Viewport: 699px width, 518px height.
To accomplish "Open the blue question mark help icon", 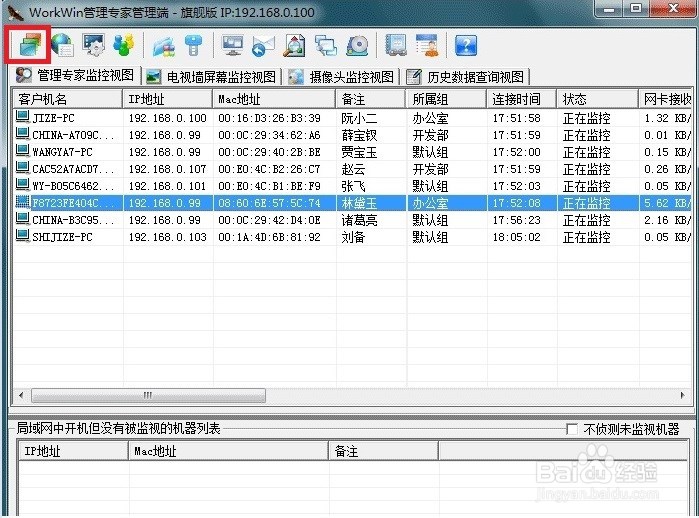I will 466,45.
